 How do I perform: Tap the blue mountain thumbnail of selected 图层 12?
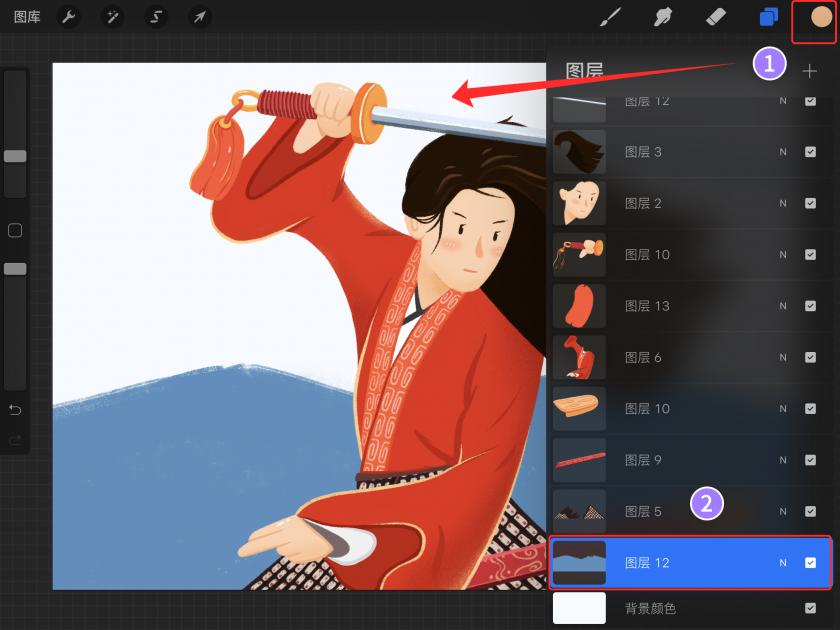tap(579, 562)
